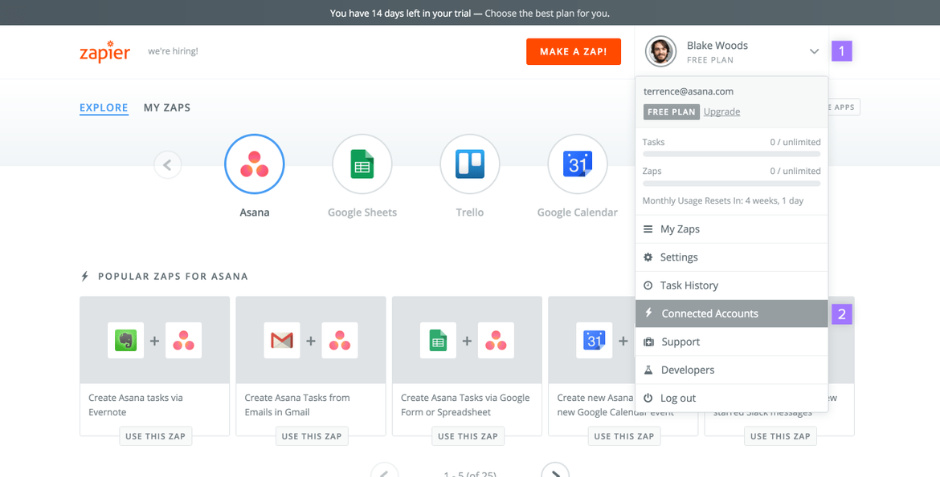Use the starred Slack messages zap

pyautogui.click(x=780, y=436)
